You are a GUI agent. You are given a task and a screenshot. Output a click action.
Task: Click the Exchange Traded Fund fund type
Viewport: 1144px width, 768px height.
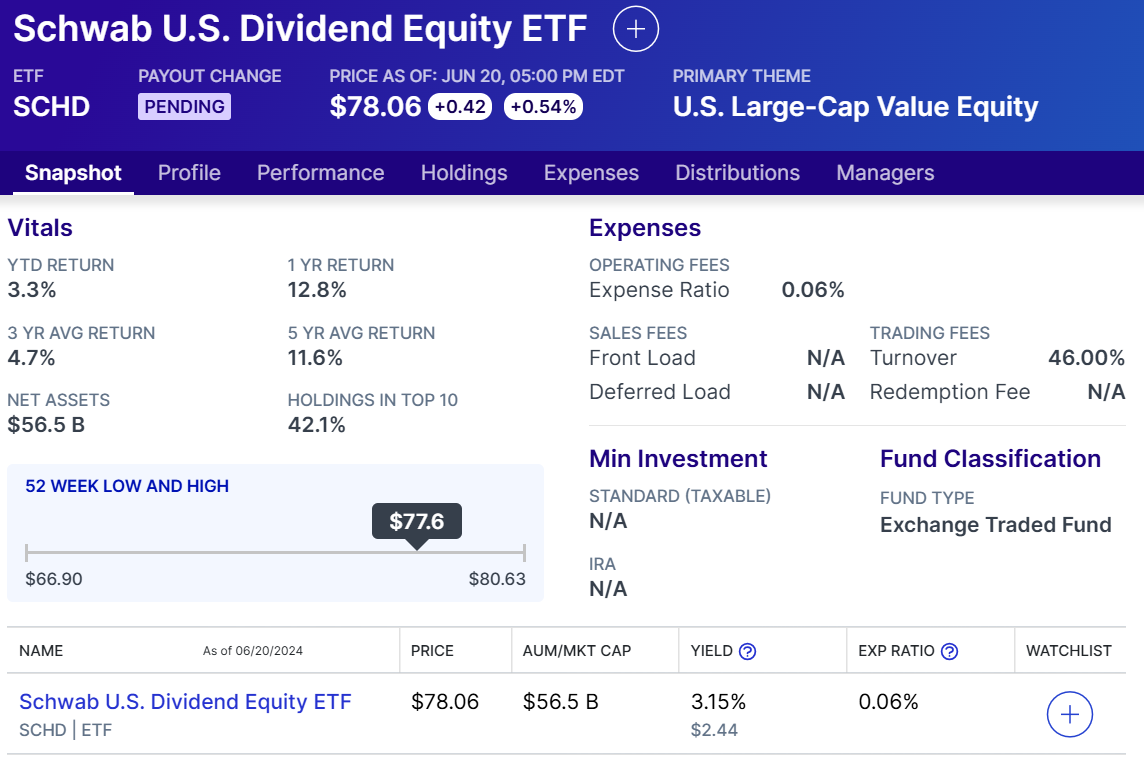995,525
